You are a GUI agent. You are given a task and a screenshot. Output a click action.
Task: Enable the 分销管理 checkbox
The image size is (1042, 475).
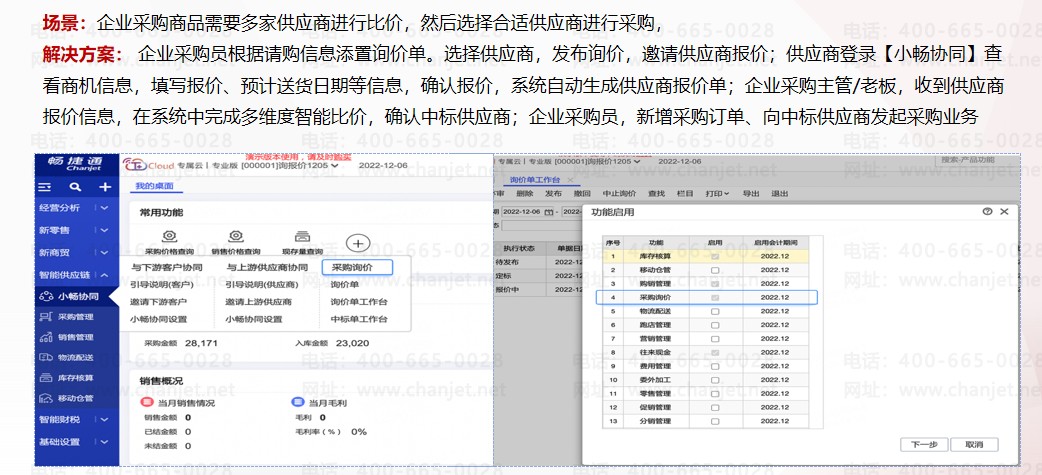(715, 421)
